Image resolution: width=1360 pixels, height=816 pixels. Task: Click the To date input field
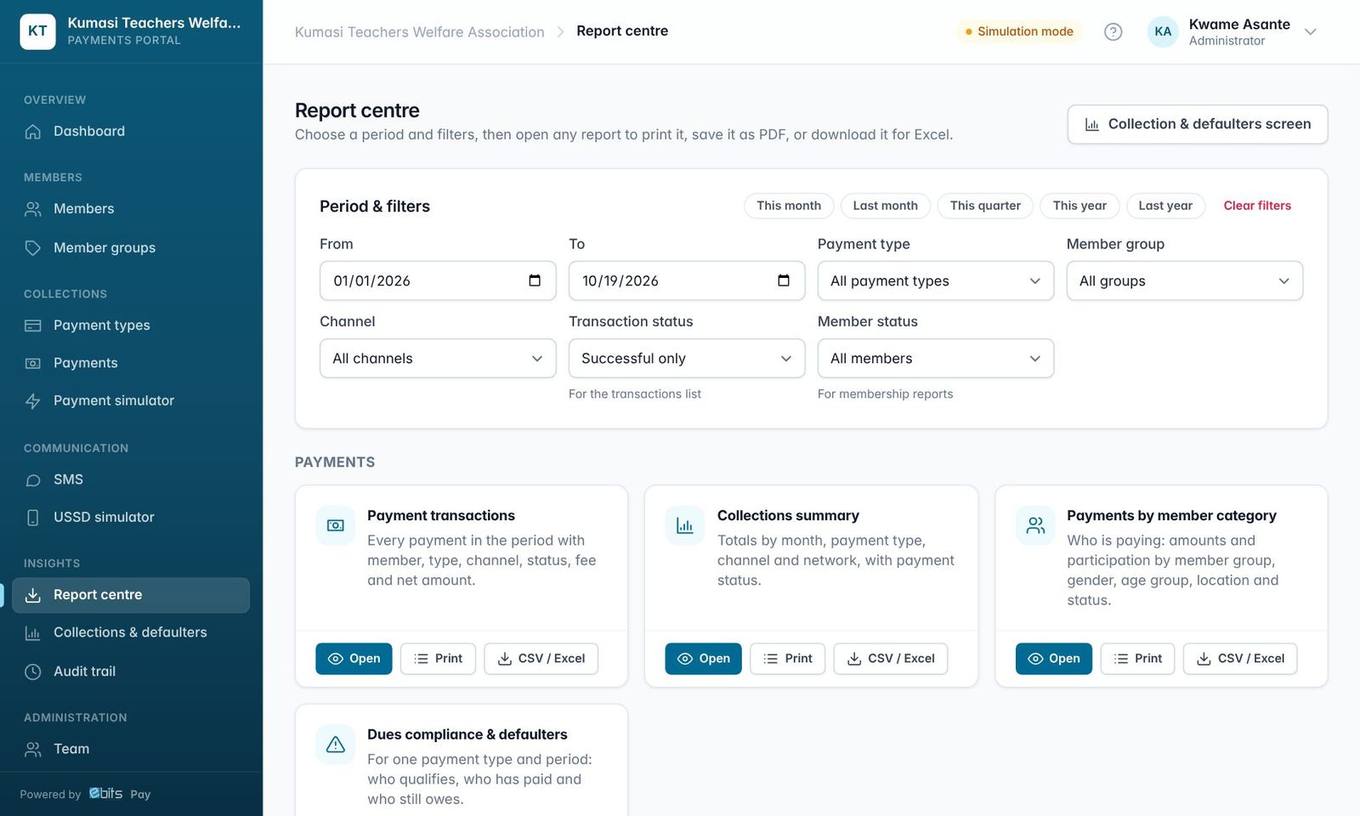tap(687, 281)
